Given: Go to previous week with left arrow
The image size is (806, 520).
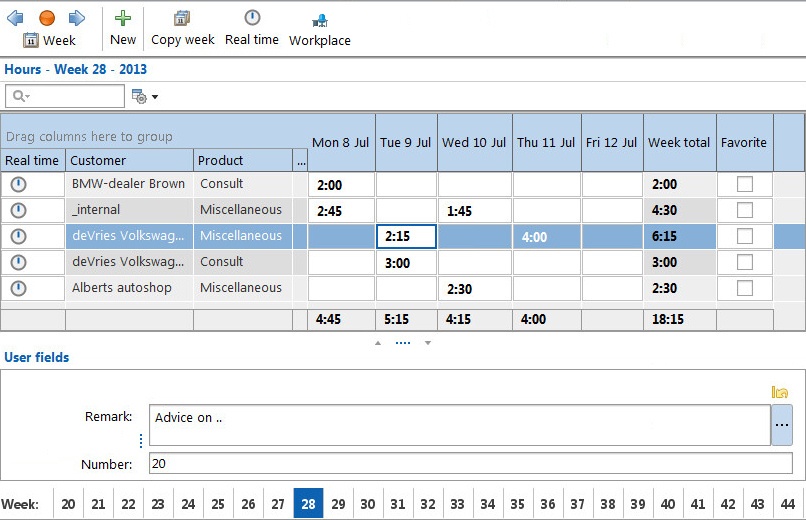Looking at the screenshot, I should 15,18.
